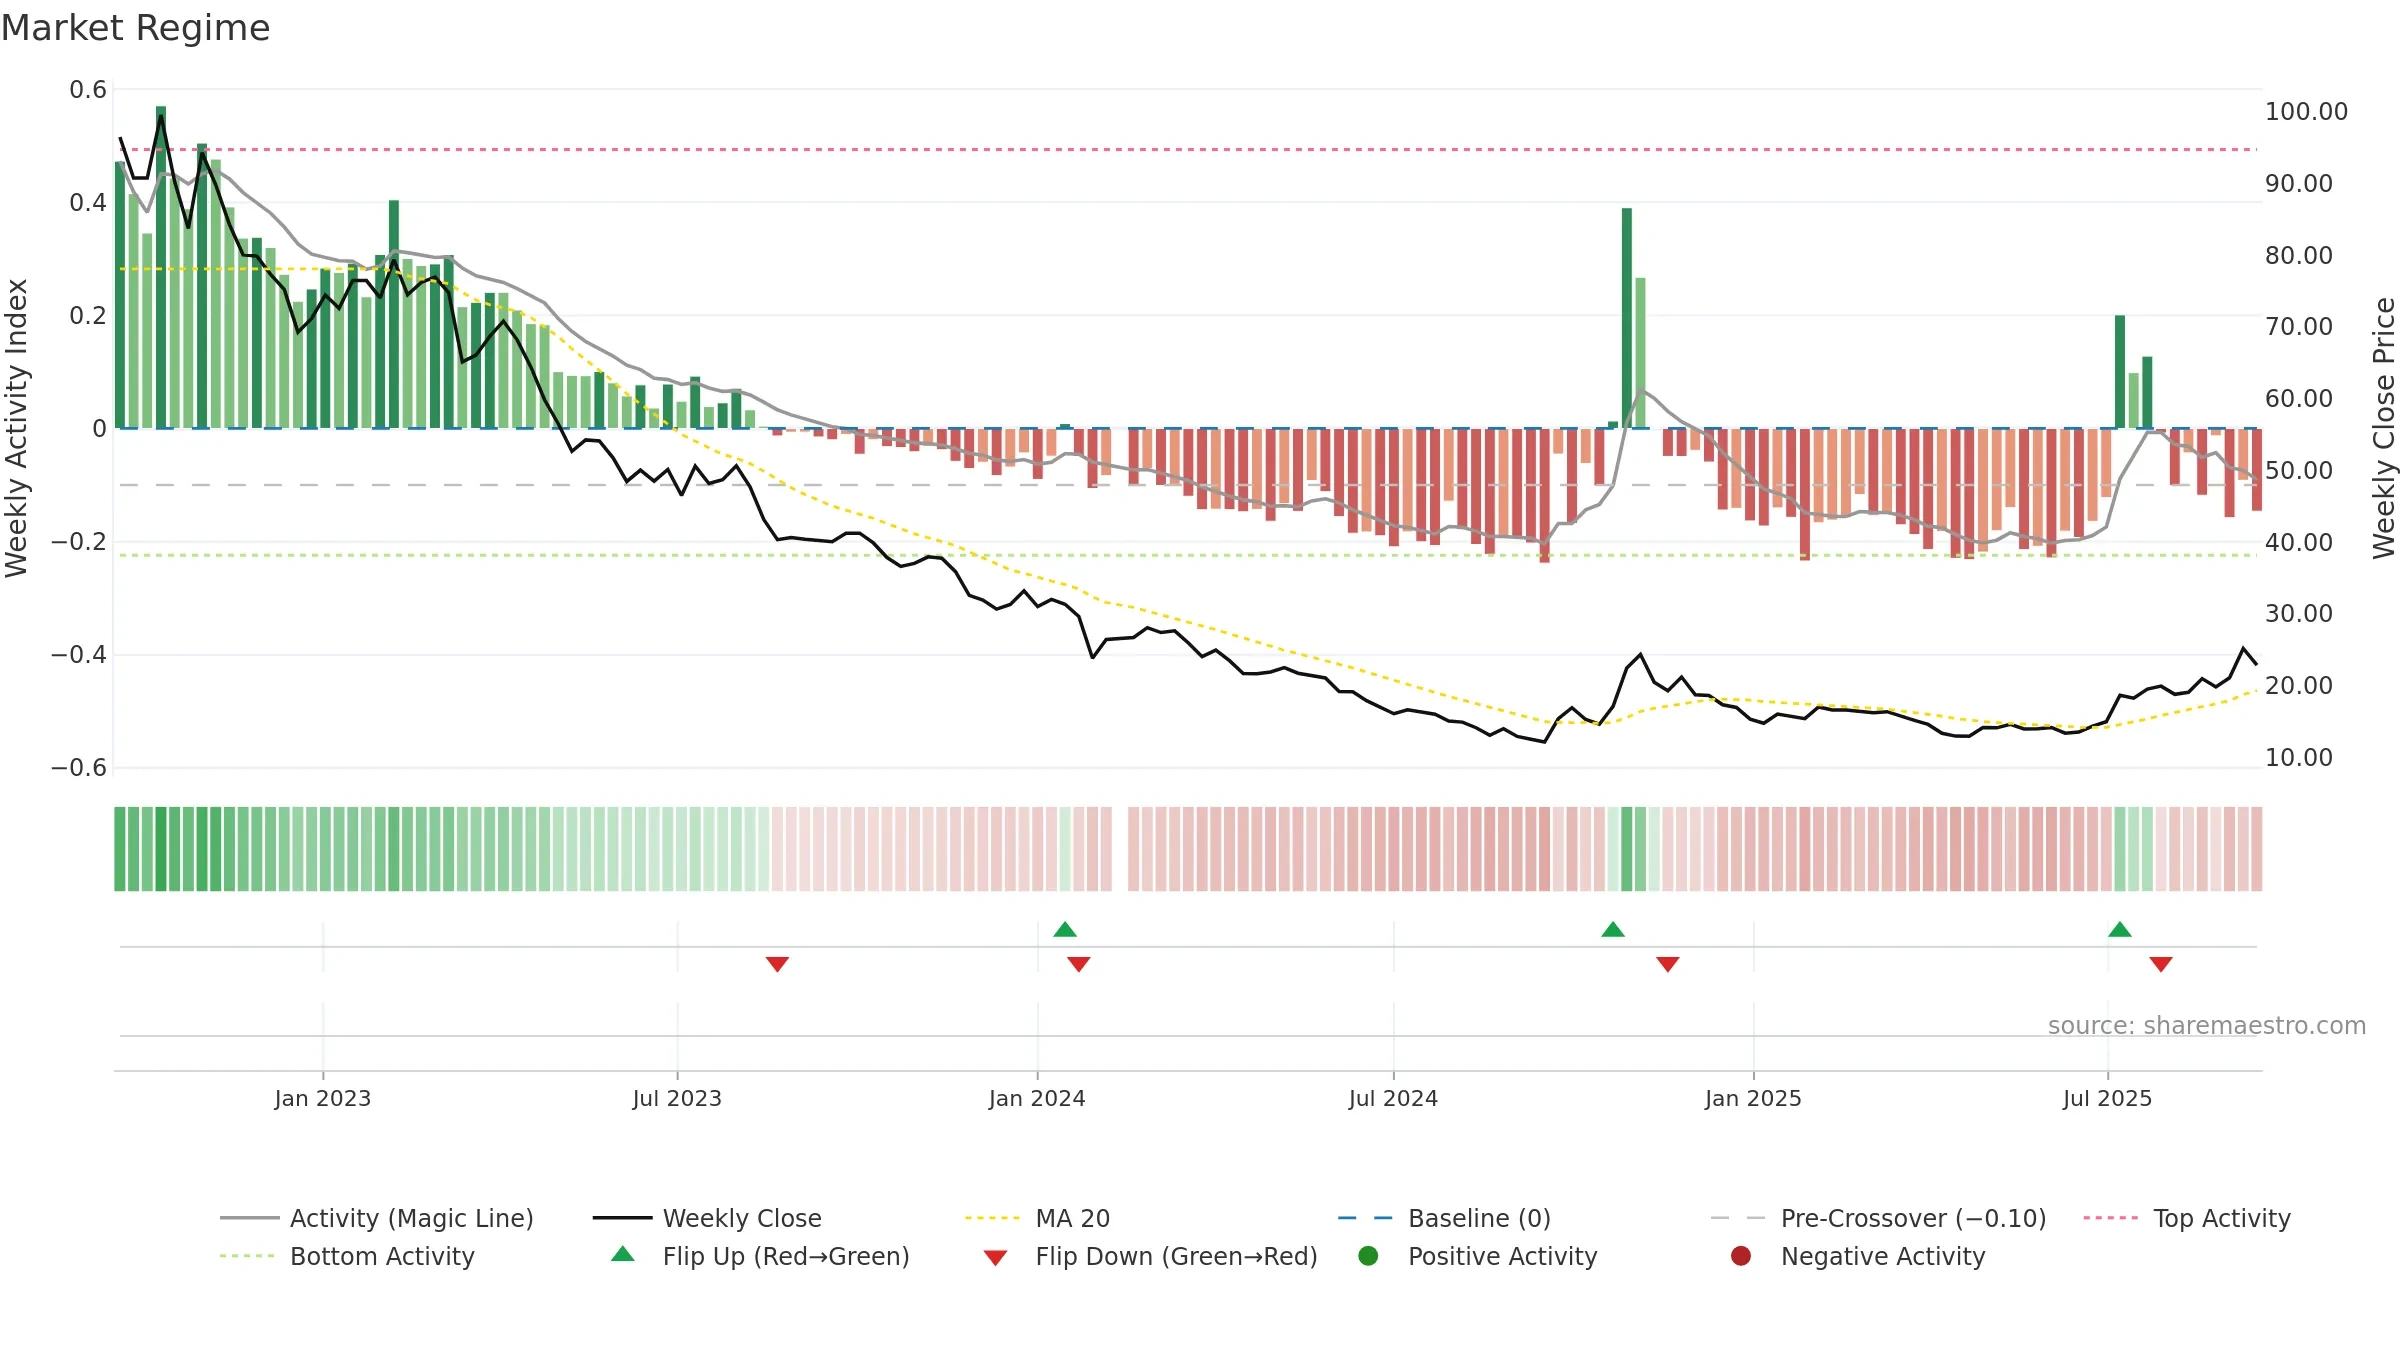This screenshot has width=2400, height=1350.
Task: Click the 0.6 activity axis value
Action: [88, 90]
